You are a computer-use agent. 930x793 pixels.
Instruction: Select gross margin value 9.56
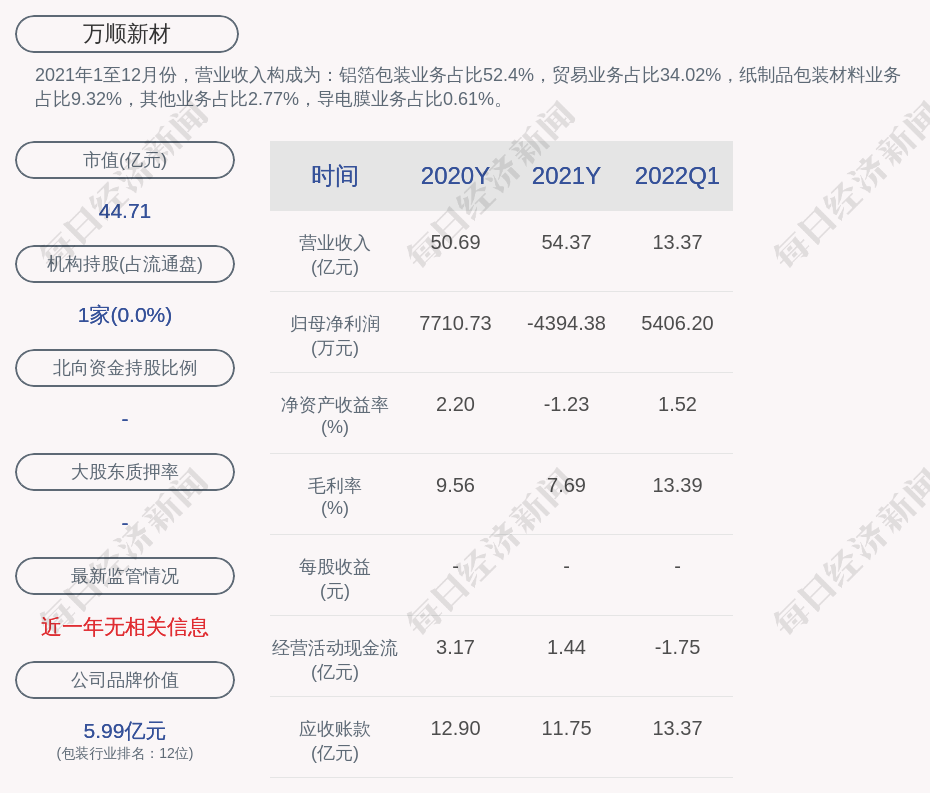(455, 485)
